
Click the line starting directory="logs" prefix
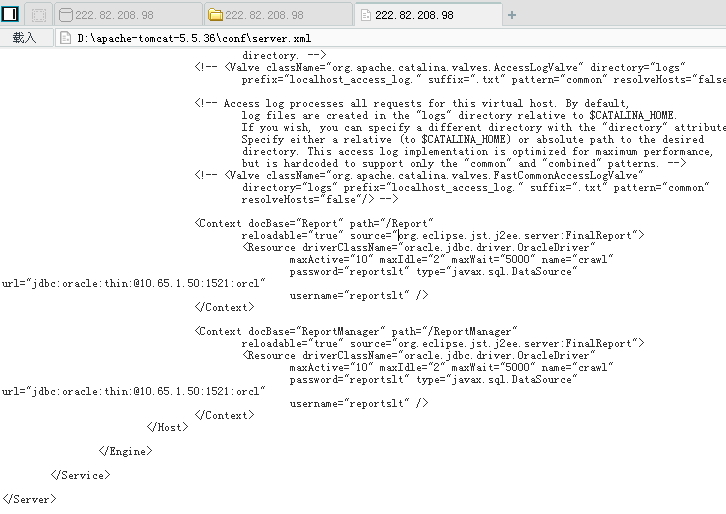click(476, 188)
